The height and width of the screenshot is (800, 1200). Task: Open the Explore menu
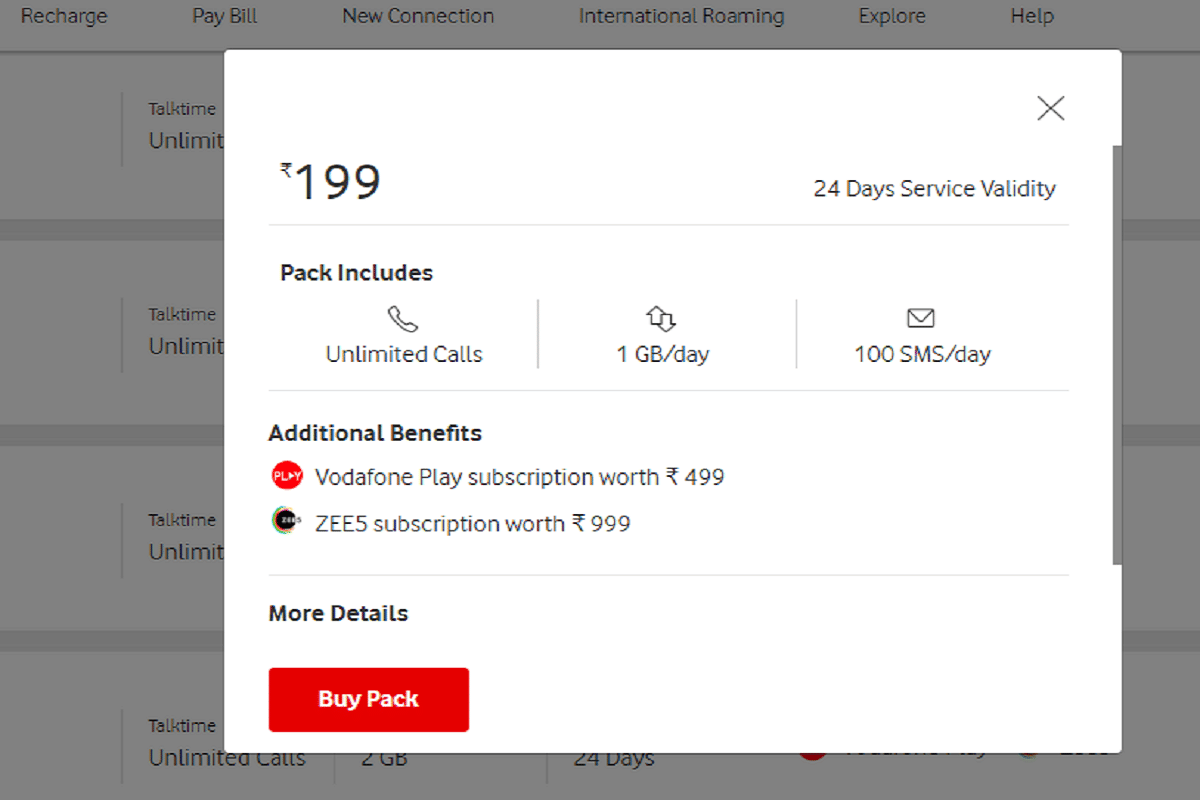click(891, 16)
